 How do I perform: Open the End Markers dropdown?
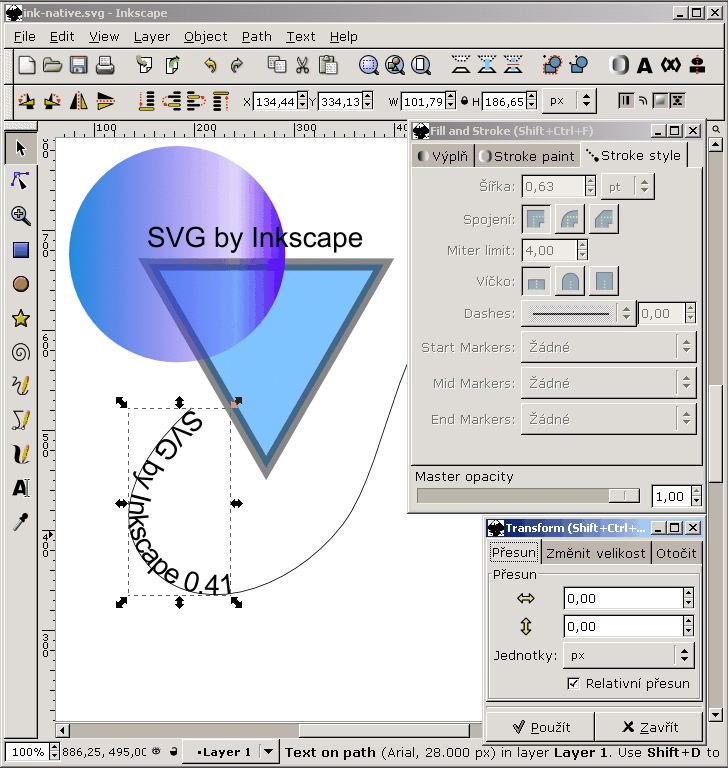tap(608, 419)
